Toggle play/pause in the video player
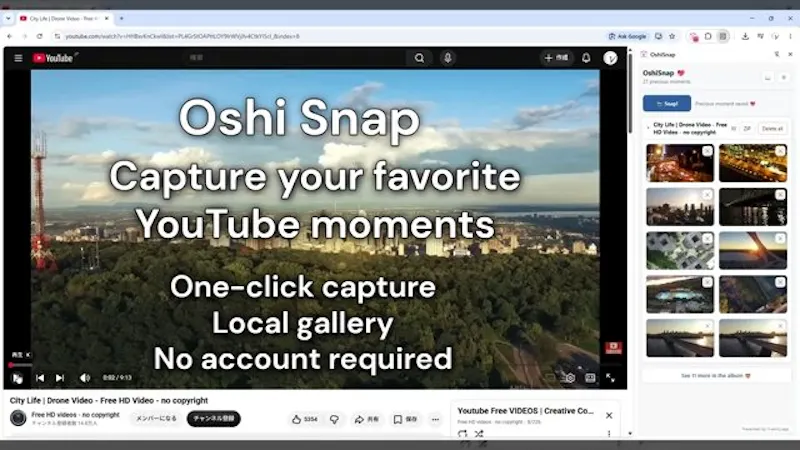 point(17,378)
